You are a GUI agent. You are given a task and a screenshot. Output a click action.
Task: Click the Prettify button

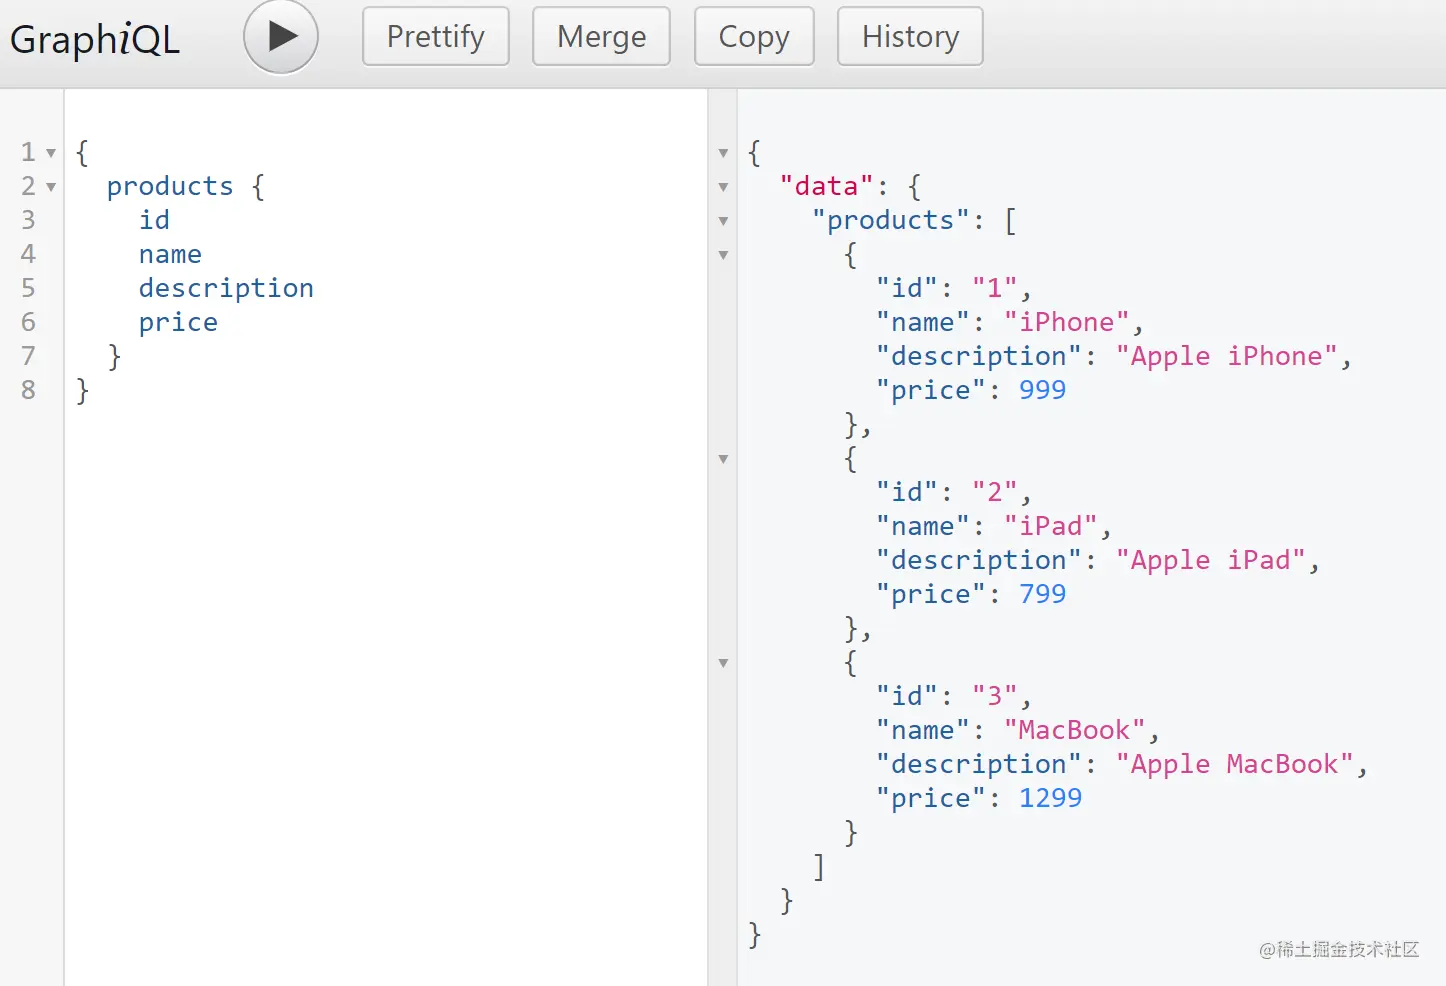coord(436,37)
